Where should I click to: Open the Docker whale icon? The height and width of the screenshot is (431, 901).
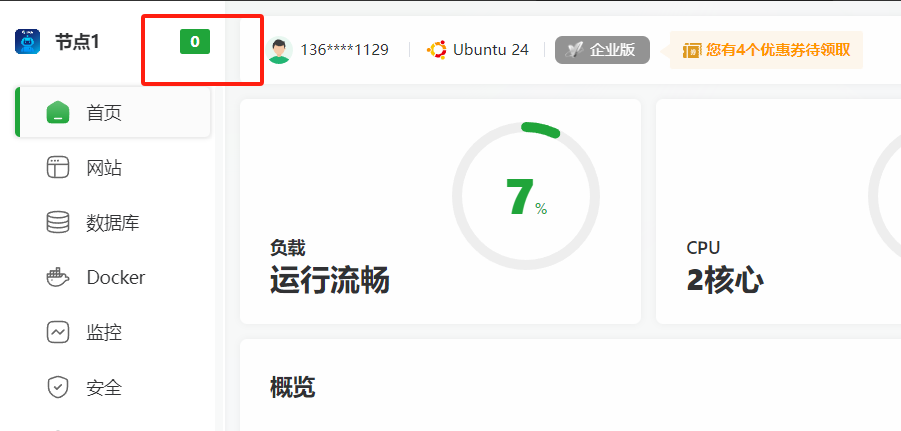[x=58, y=278]
